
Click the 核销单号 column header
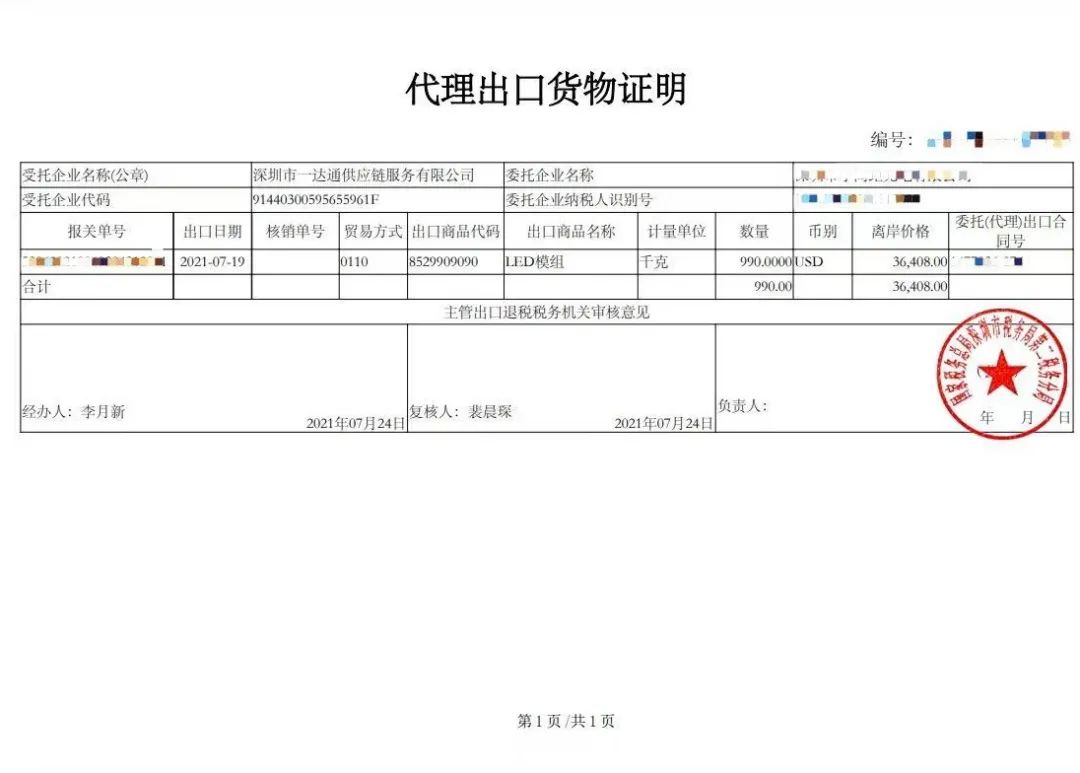point(295,231)
